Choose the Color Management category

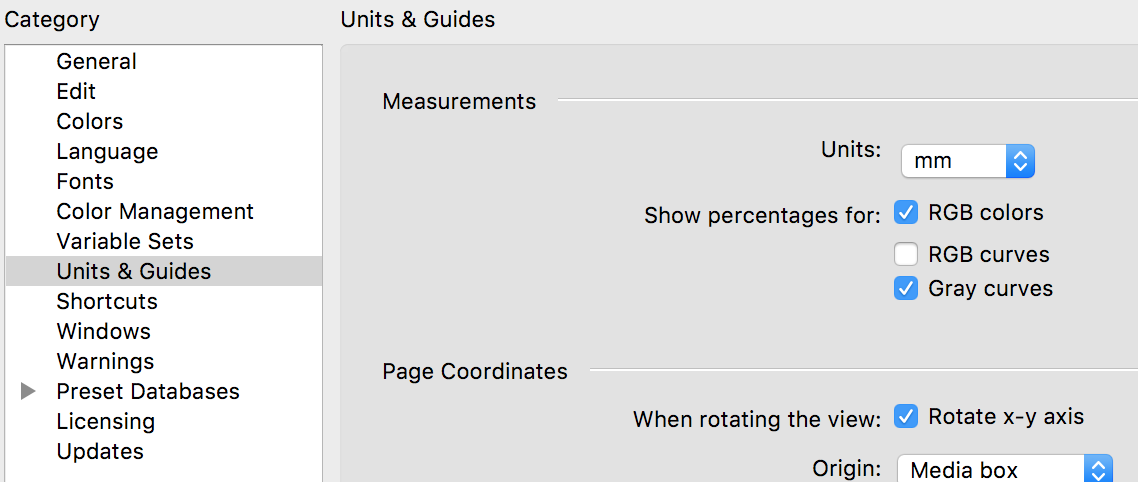click(155, 211)
